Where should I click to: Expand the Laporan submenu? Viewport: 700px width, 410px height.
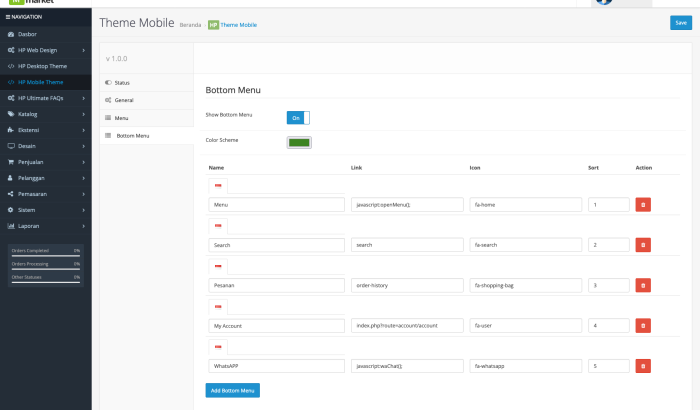[83, 226]
